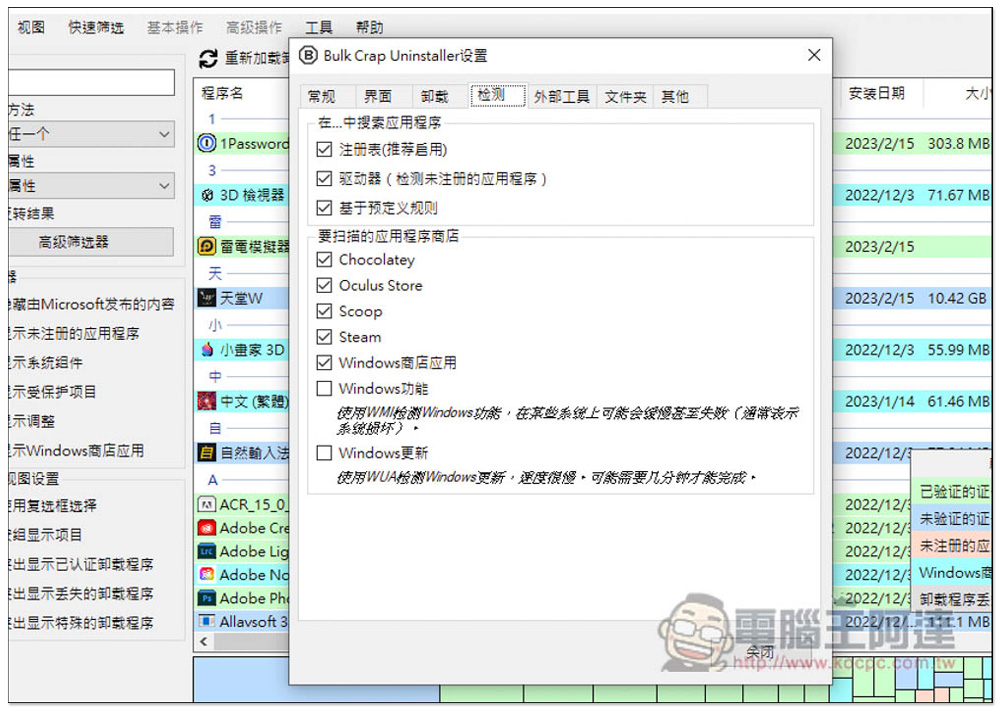Uncheck the Steam checkbox
Screen dimensions: 1000x711
[x=324, y=337]
